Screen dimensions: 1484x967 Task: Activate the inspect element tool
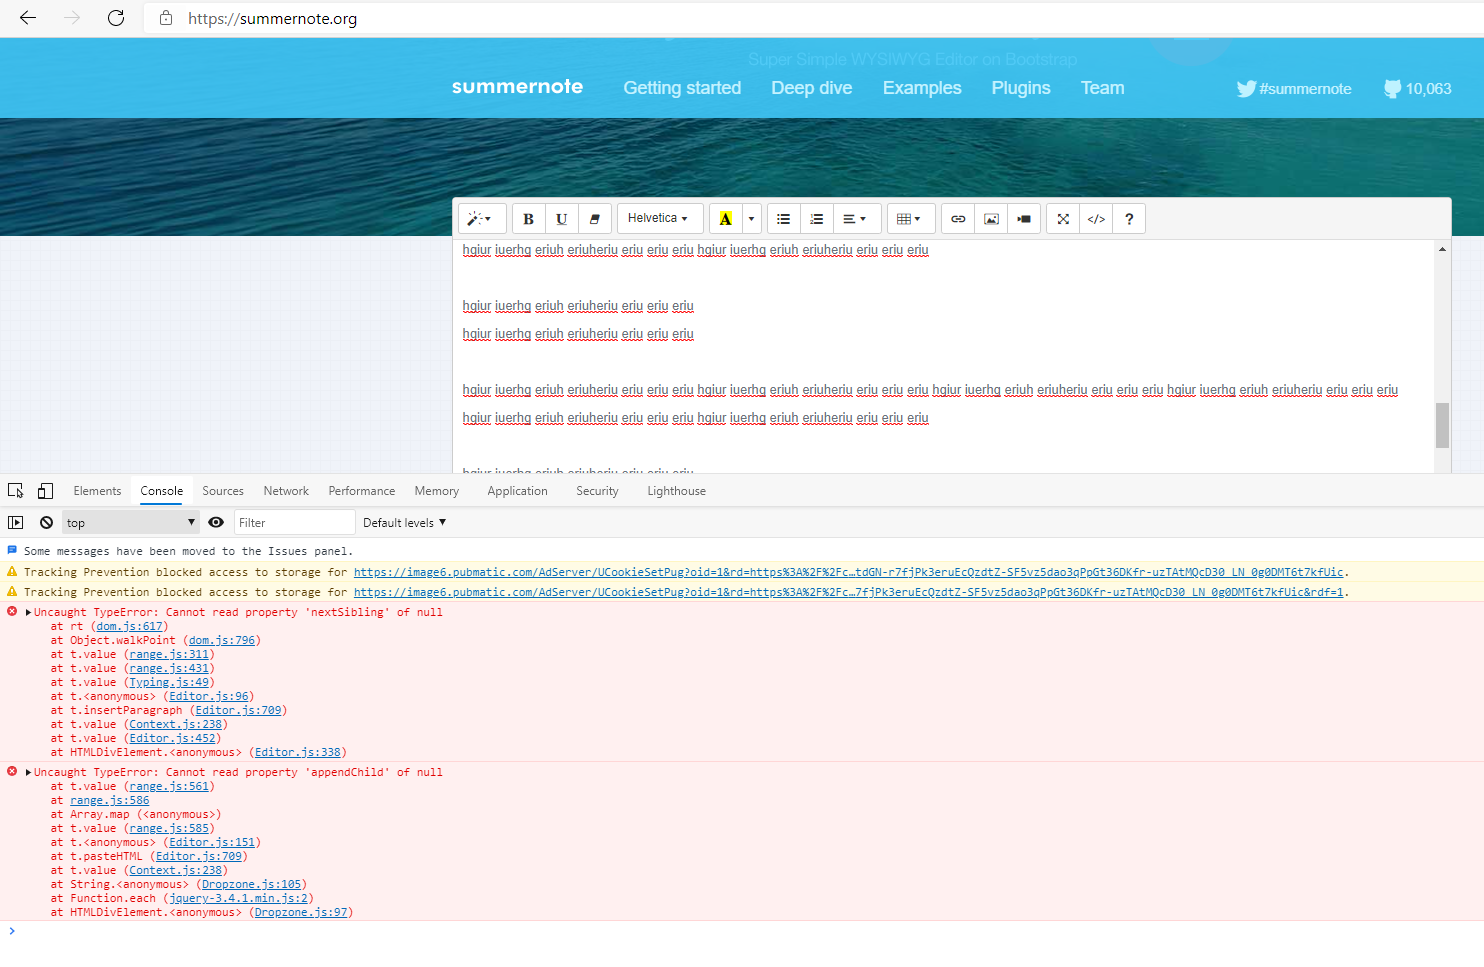pos(15,490)
